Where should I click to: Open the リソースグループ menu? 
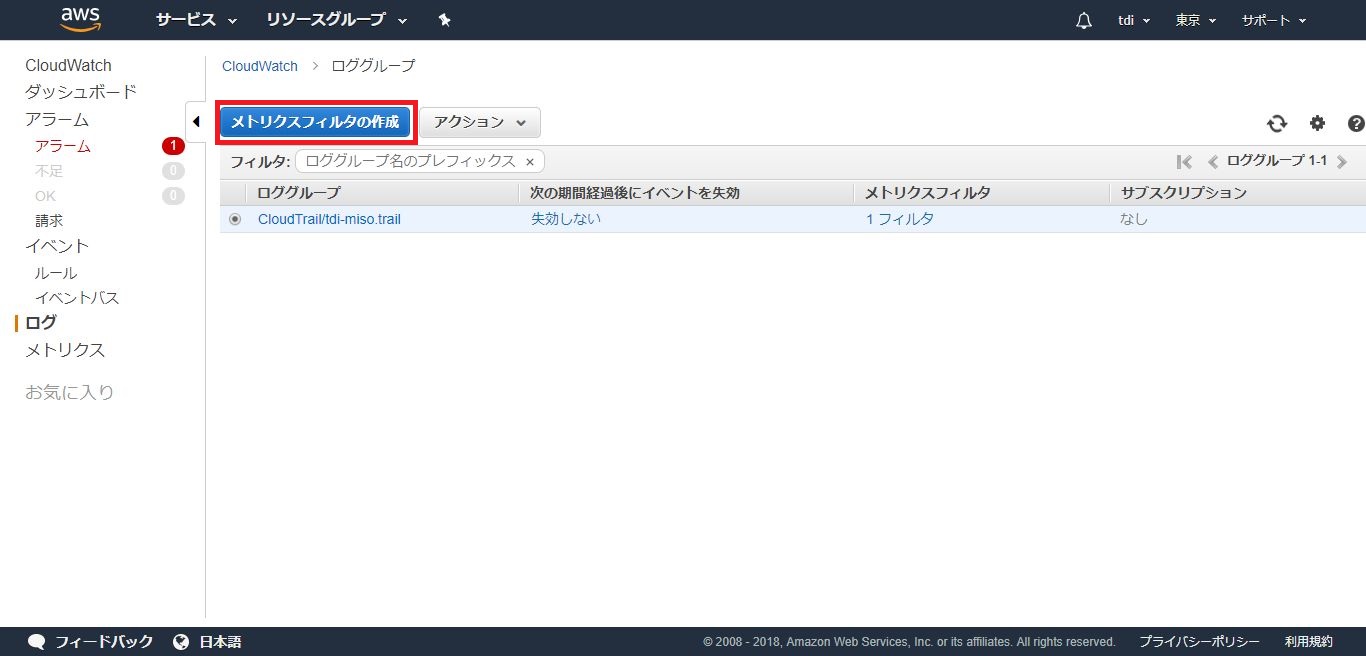pos(337,20)
